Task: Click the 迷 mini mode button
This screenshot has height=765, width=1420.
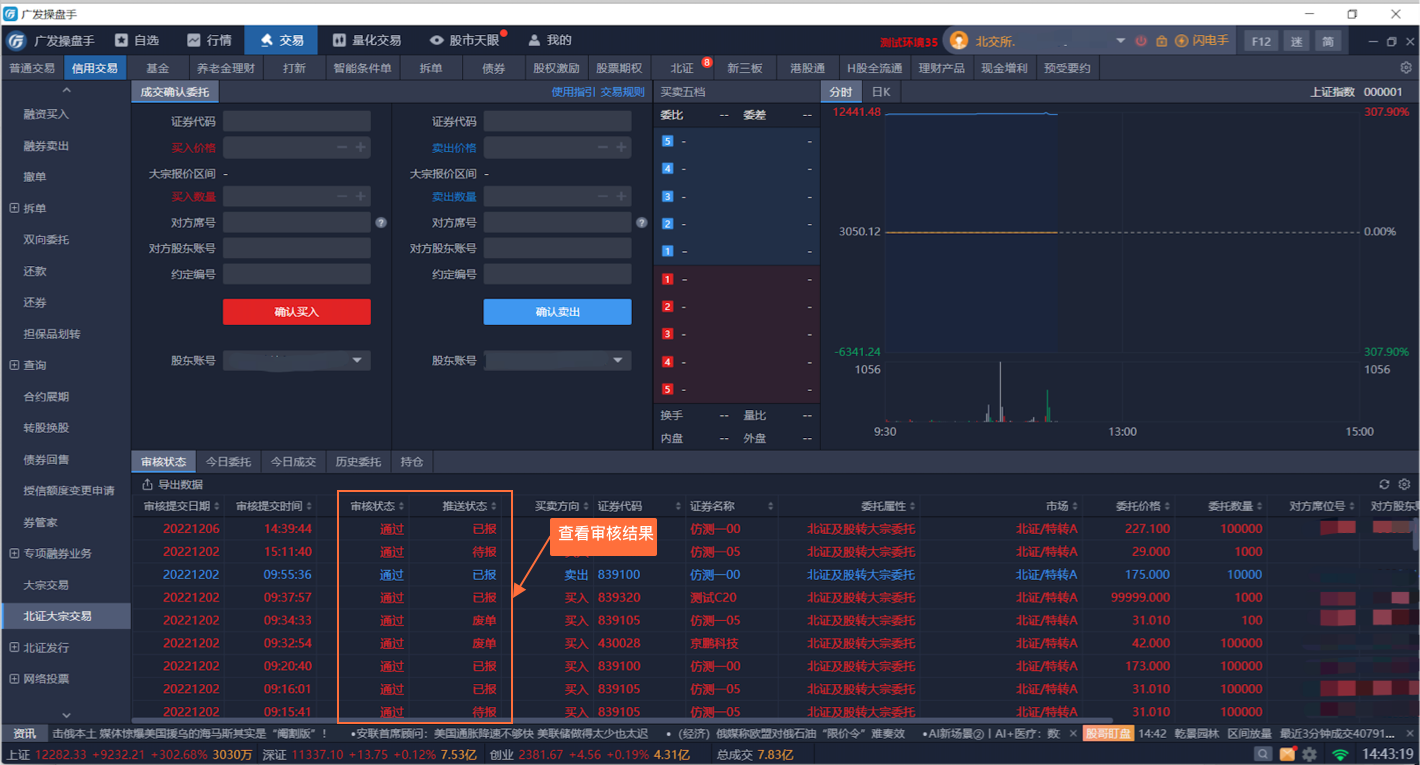Action: (x=1296, y=41)
